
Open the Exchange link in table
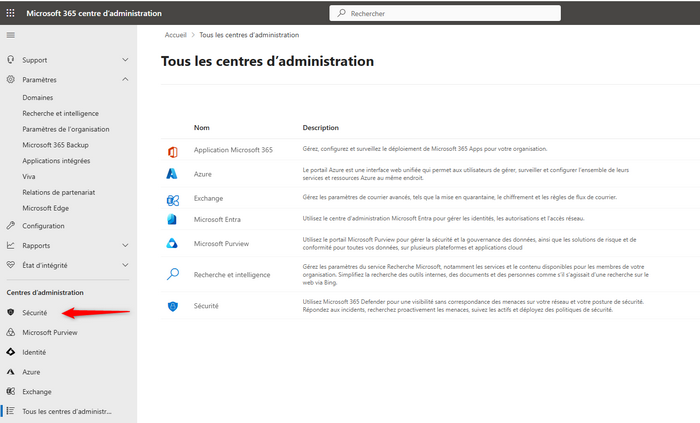[208, 198]
